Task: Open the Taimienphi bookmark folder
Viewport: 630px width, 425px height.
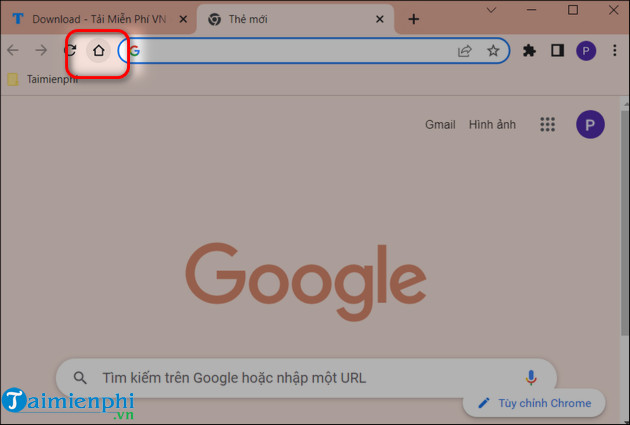Action: 43,80
